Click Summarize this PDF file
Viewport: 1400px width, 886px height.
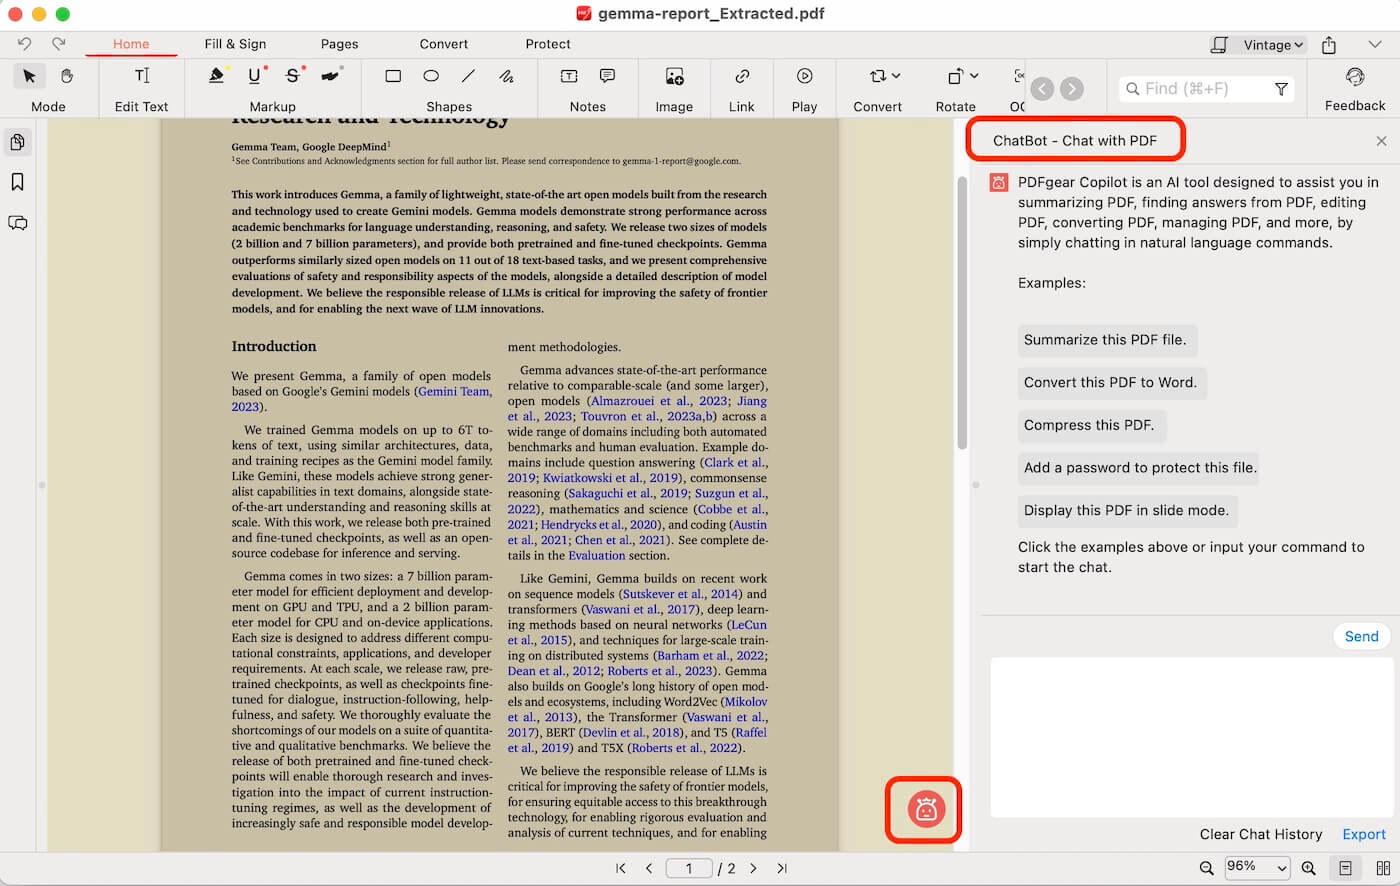(1107, 340)
